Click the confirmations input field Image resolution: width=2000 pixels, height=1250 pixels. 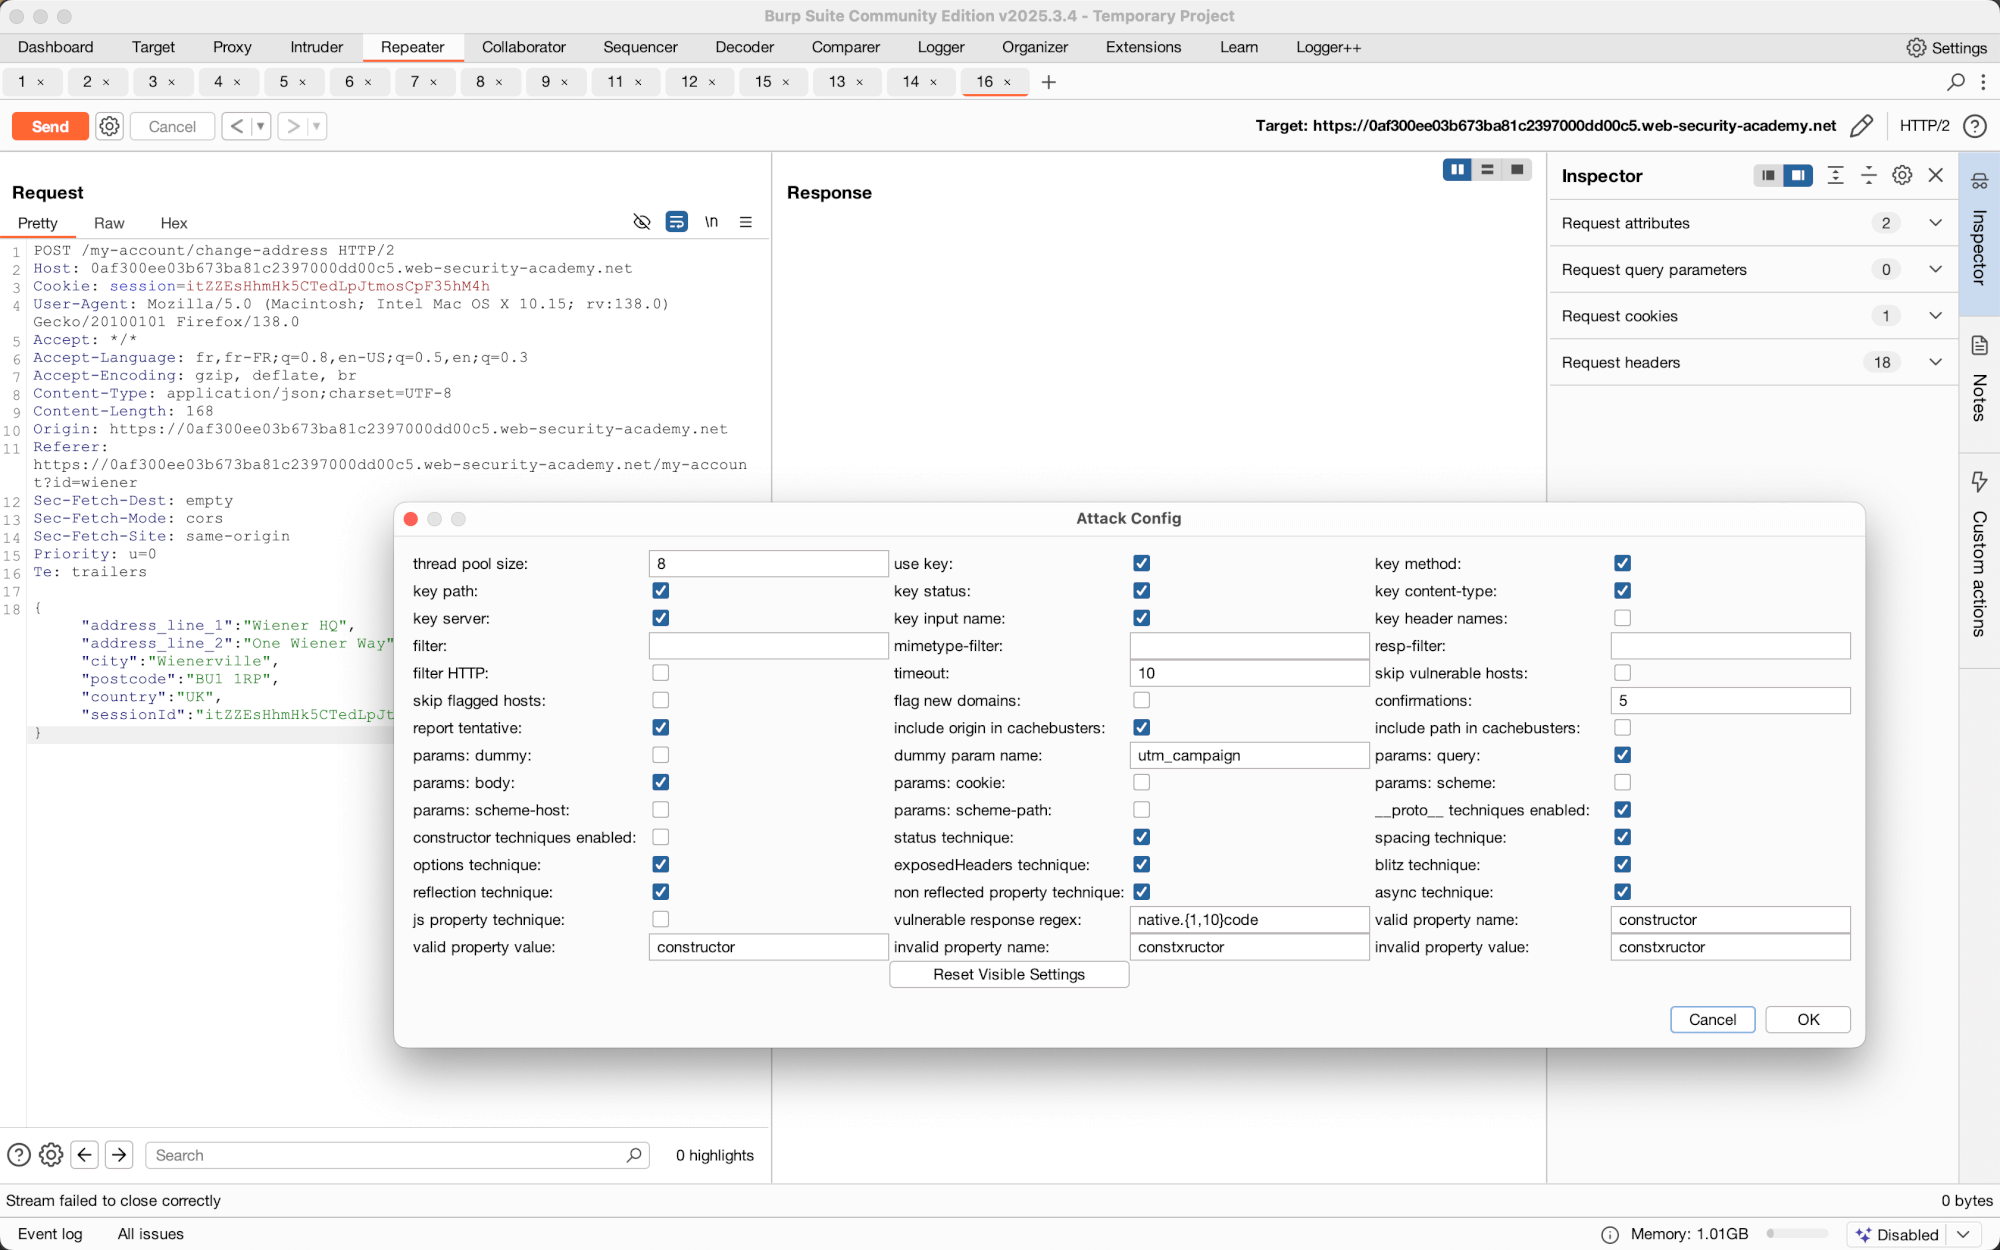(1730, 701)
